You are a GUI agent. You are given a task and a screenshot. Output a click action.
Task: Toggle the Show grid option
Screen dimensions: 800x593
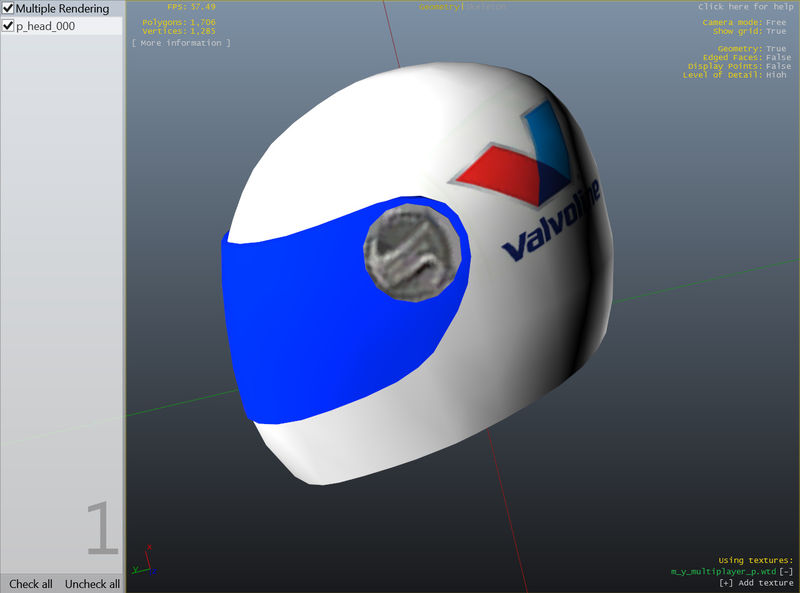[749, 31]
